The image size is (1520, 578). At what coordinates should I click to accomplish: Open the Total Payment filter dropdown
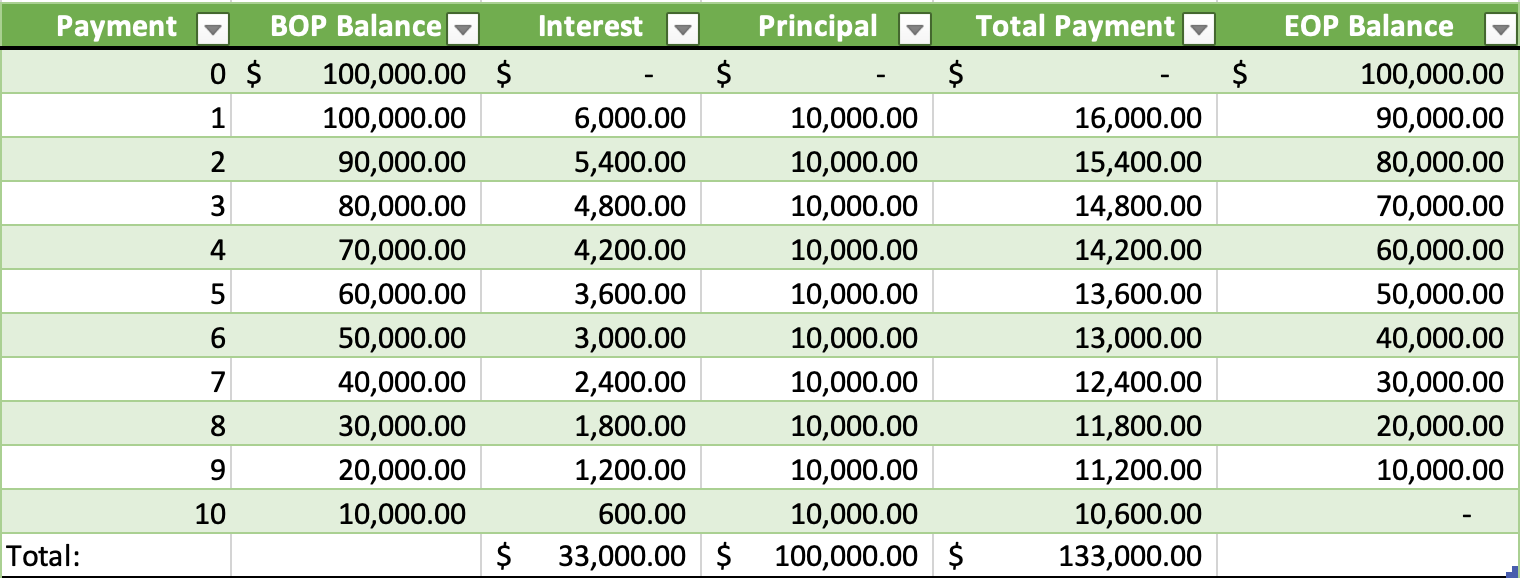[1199, 30]
